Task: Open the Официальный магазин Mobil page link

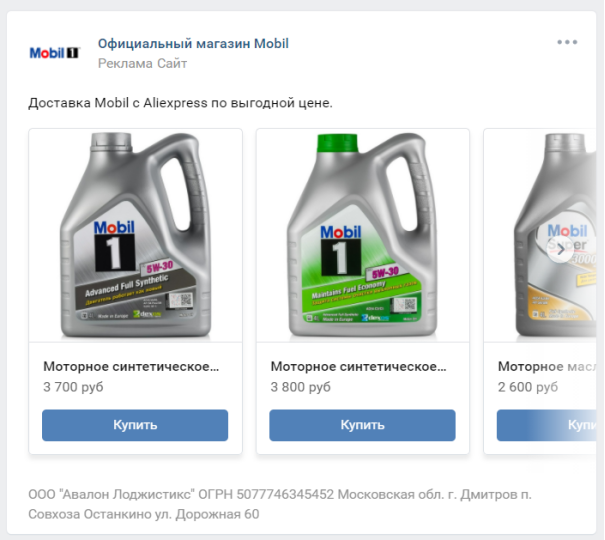Action: tap(193, 43)
